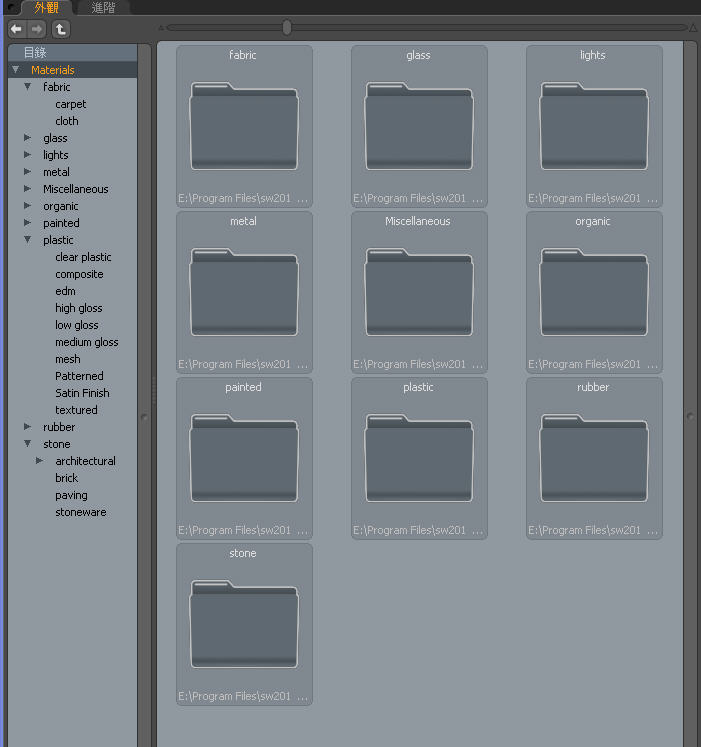The height and width of the screenshot is (747, 701).
Task: Open the fabric folder thumbnail
Action: pos(244,126)
